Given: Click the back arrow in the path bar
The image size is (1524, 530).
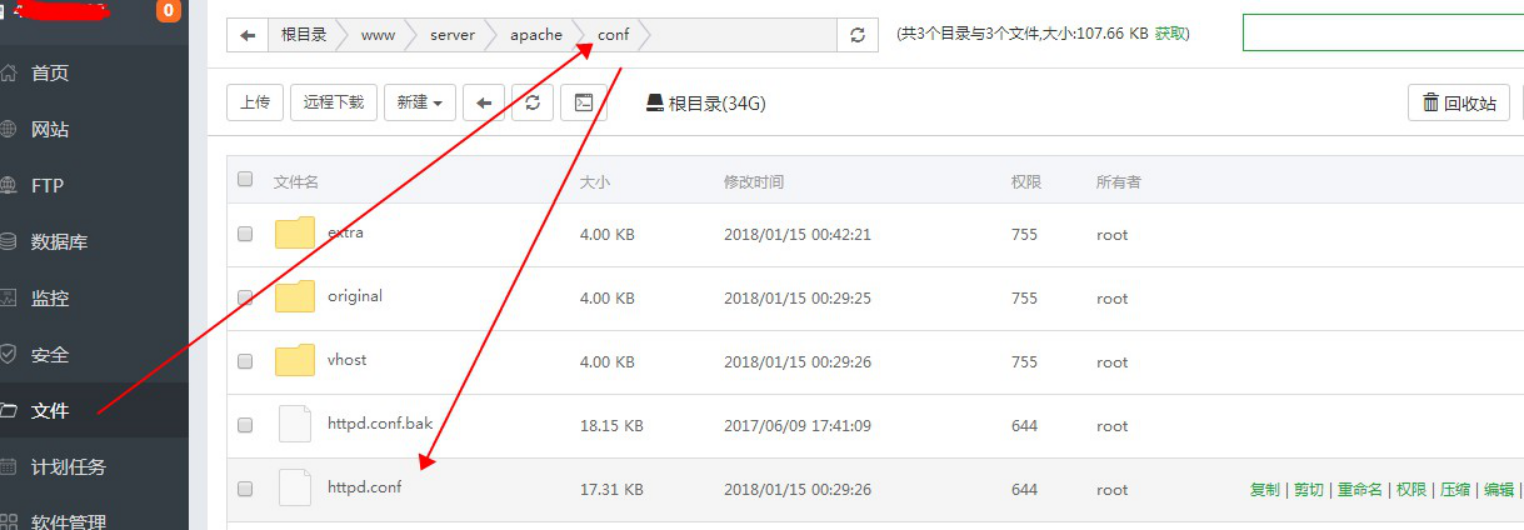Looking at the screenshot, I should (247, 35).
